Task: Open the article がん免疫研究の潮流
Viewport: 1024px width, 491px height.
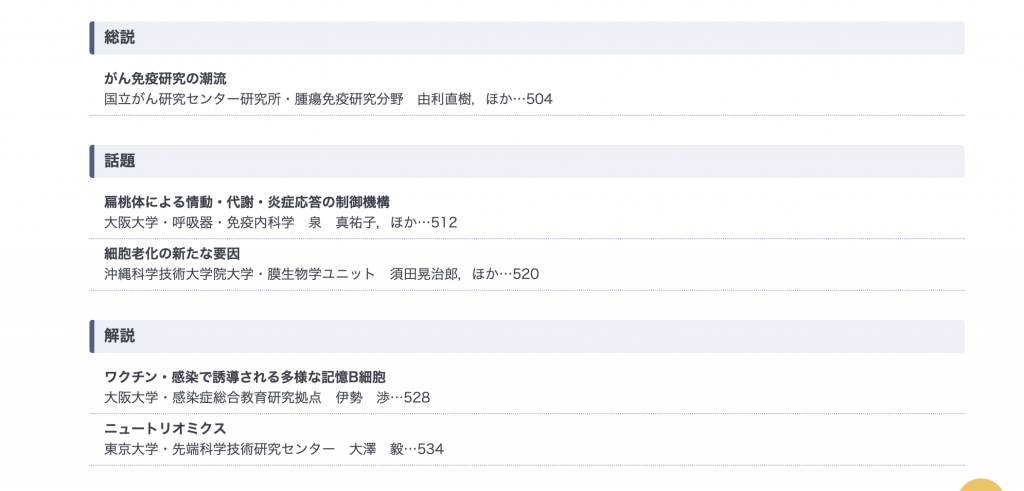Action: pyautogui.click(x=166, y=79)
